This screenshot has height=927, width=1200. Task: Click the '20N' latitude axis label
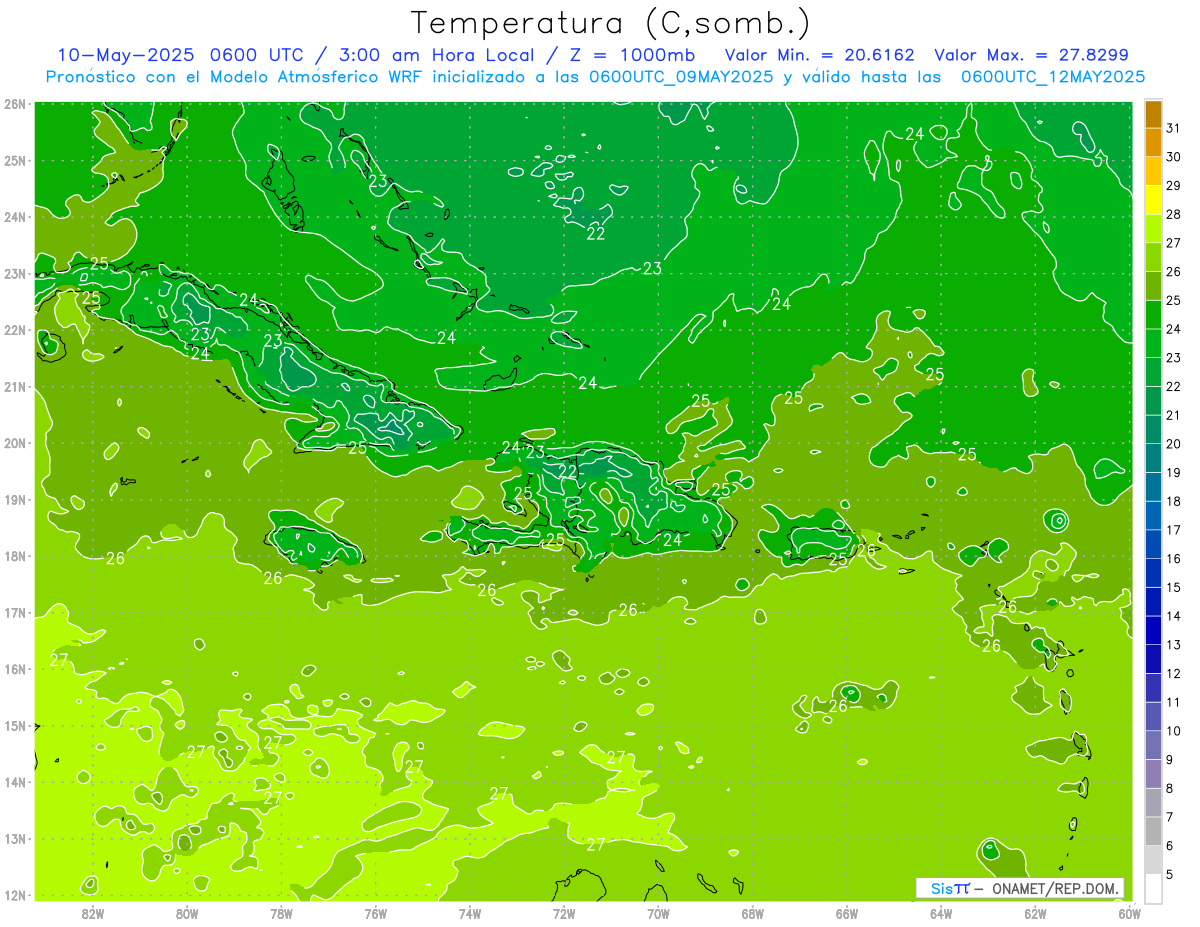[x=14, y=443]
